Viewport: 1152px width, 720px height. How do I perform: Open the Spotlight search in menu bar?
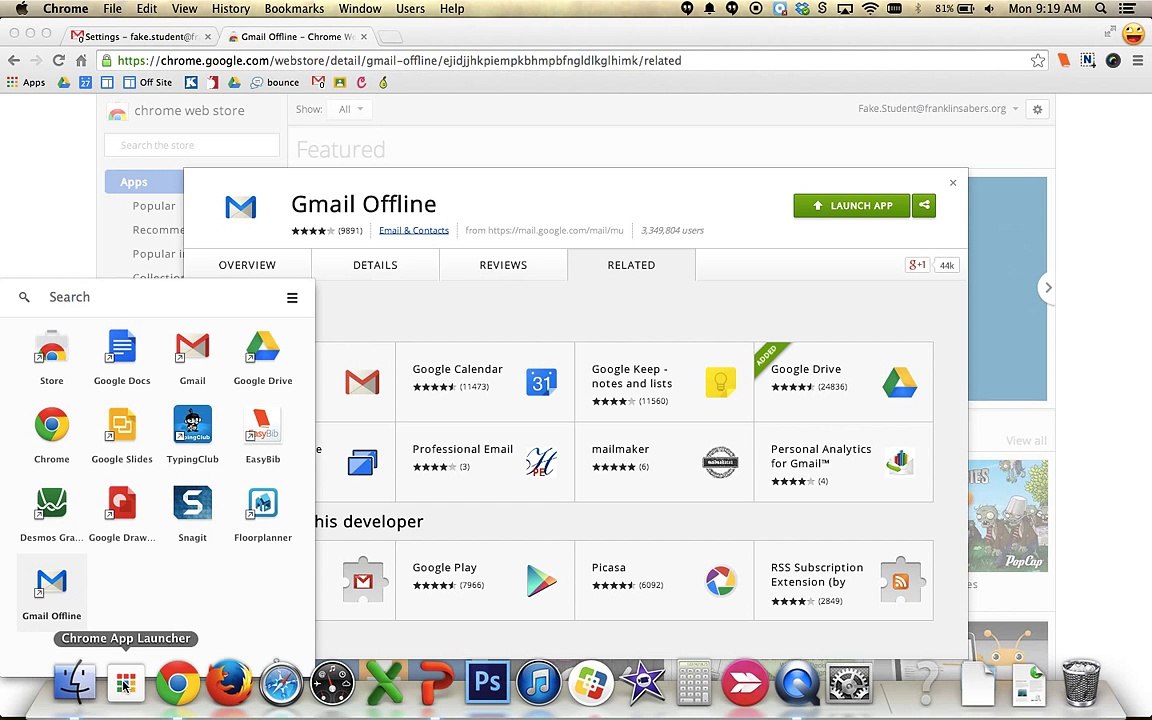1100,9
